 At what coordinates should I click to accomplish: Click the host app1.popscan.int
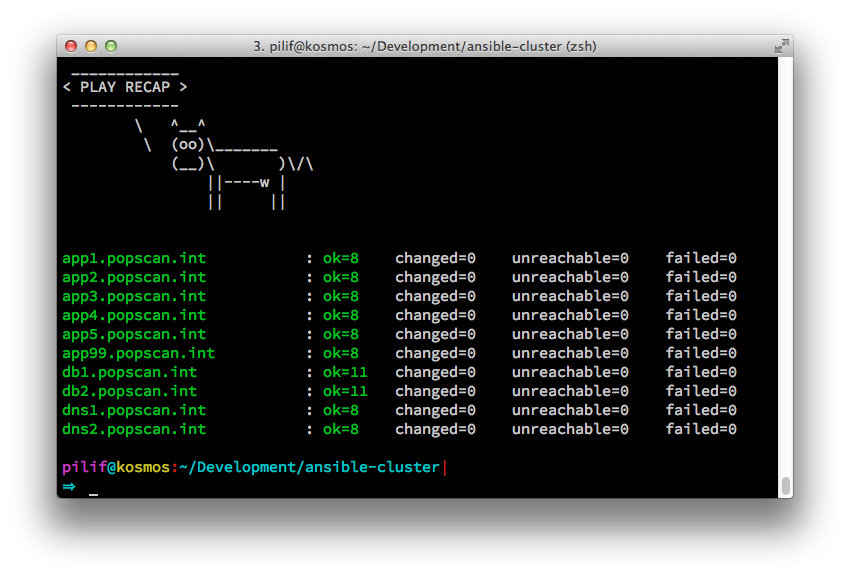[x=134, y=258]
